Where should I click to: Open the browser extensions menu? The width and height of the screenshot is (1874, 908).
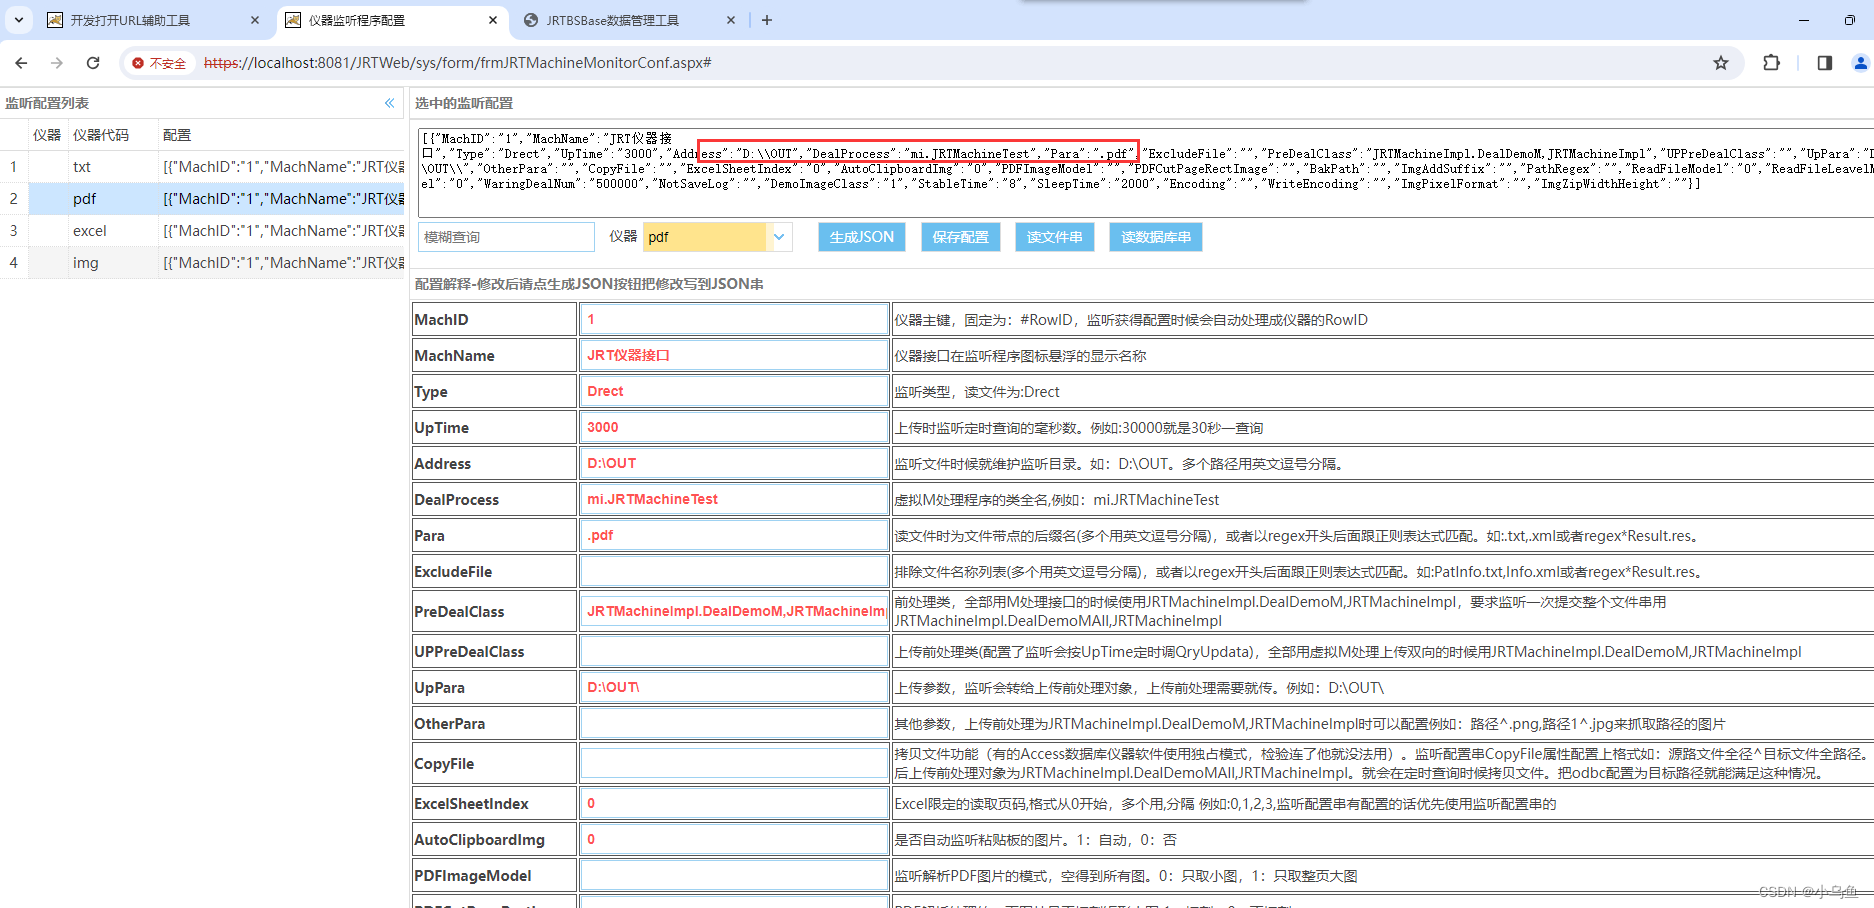(1771, 63)
